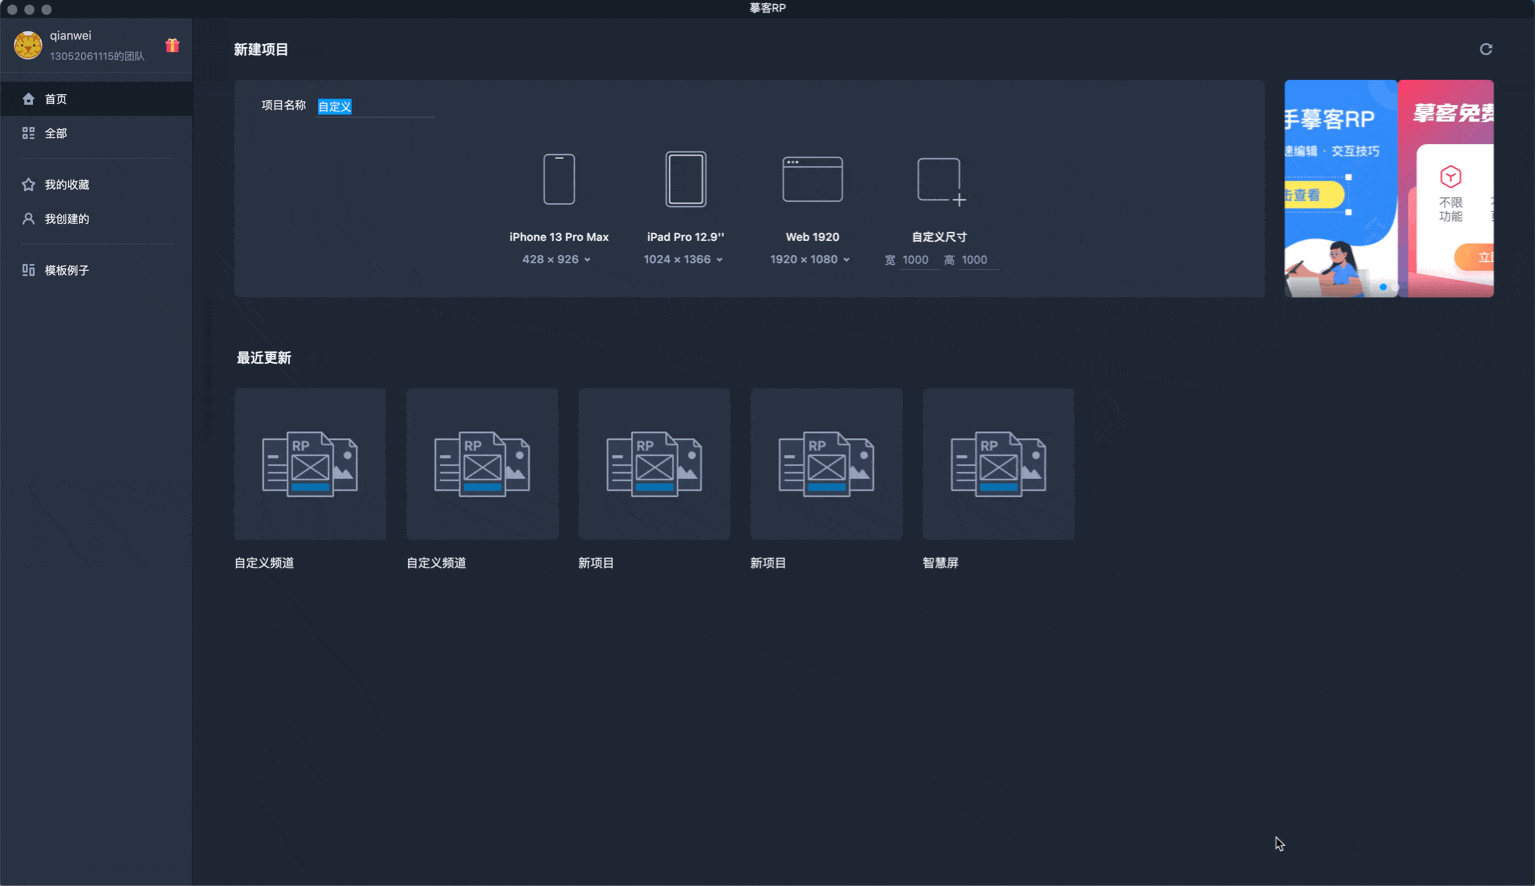Click the person icon for 我创建的
This screenshot has width=1536, height=886.
pyautogui.click(x=28, y=219)
